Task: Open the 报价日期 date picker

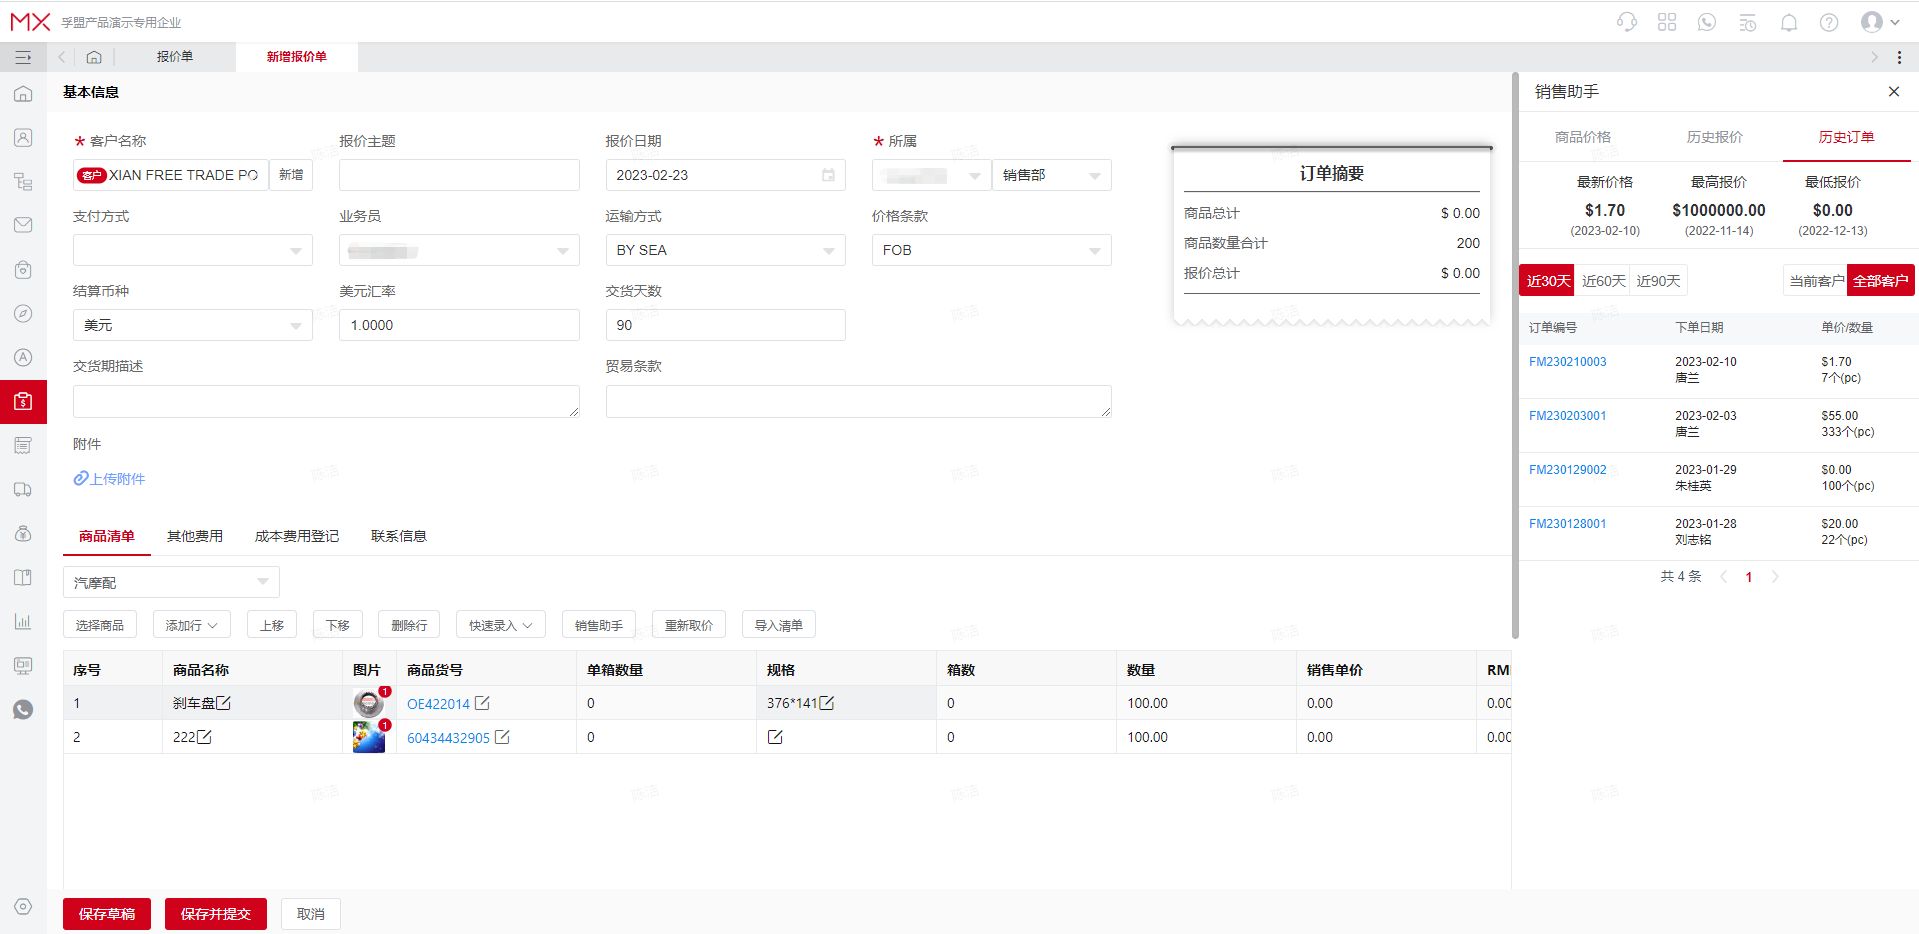Action: coord(827,174)
